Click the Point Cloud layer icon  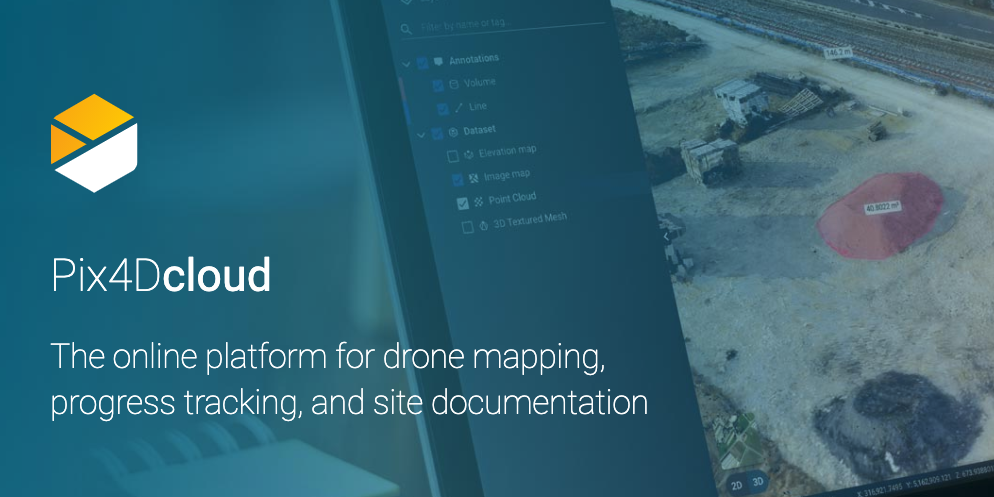pyautogui.click(x=477, y=201)
